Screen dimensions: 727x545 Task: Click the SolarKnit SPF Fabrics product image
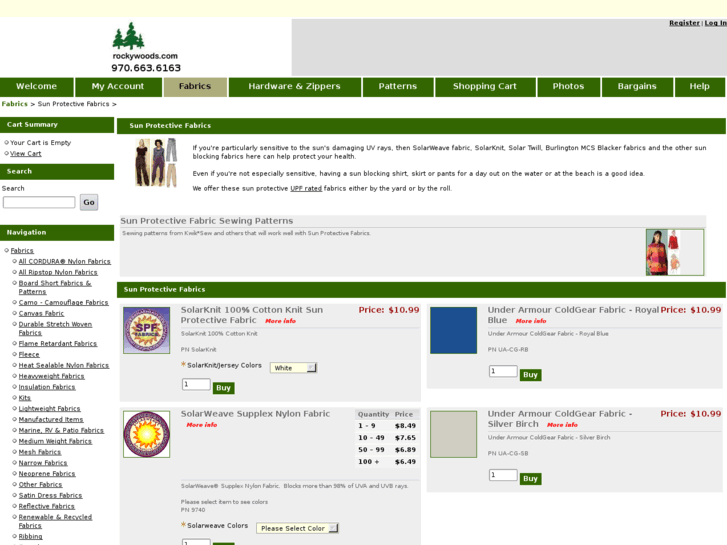[x=147, y=330]
